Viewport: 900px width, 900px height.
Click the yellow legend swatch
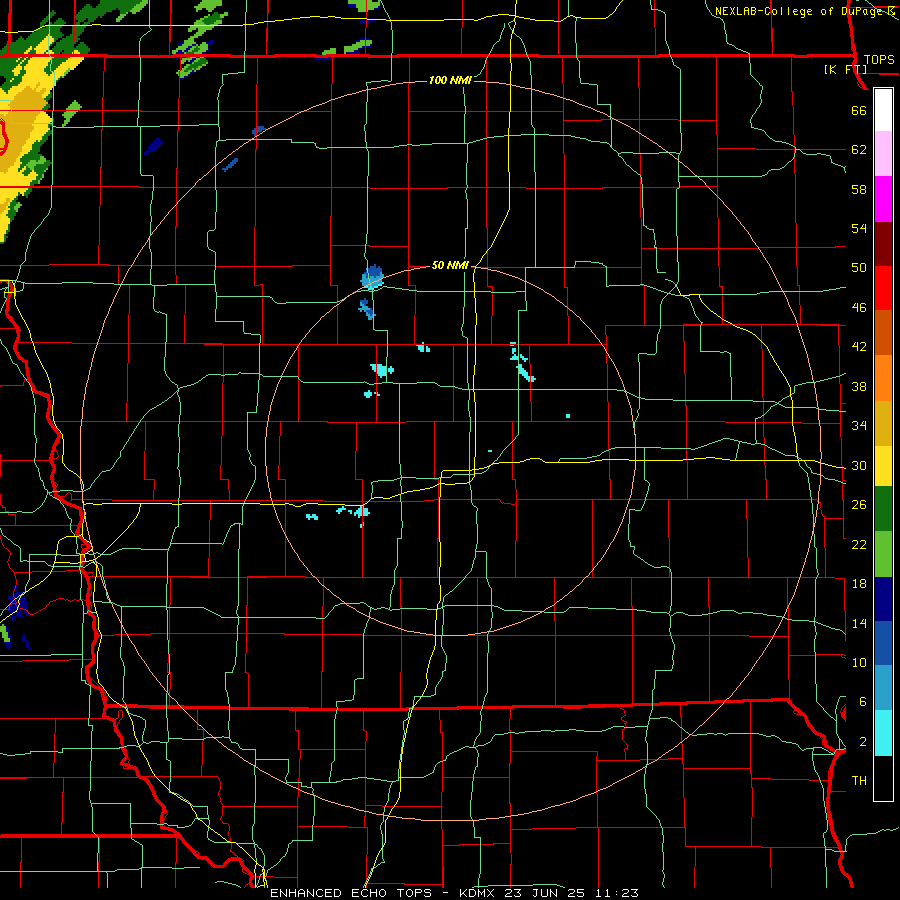click(x=883, y=466)
